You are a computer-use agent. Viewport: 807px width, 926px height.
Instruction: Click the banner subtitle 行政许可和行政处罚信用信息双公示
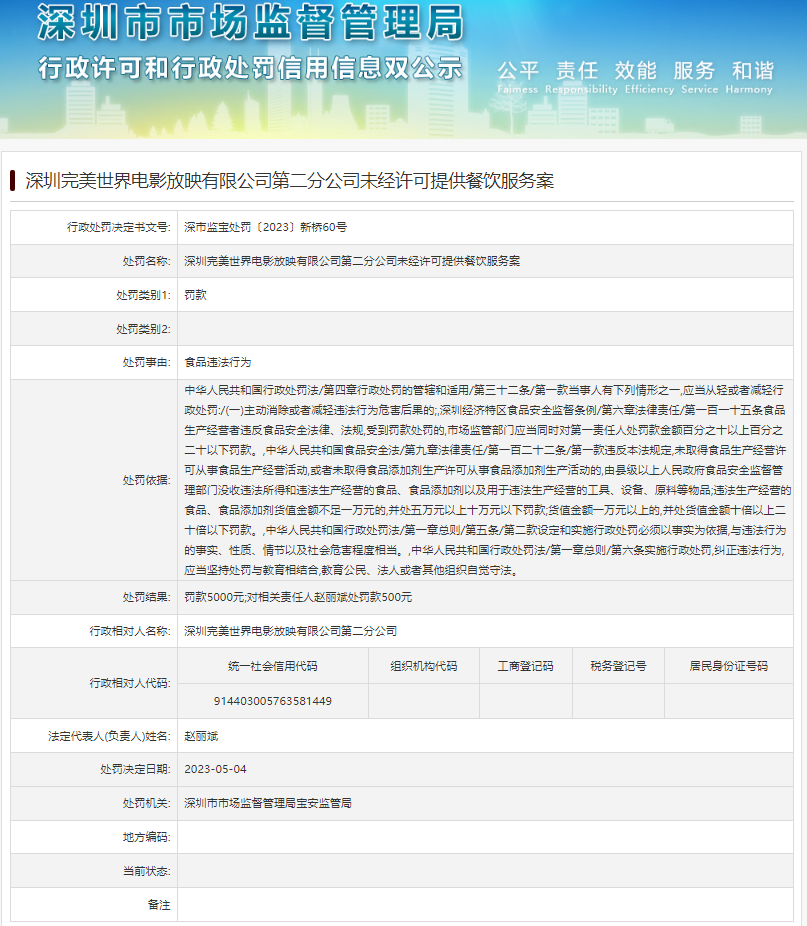pos(250,69)
